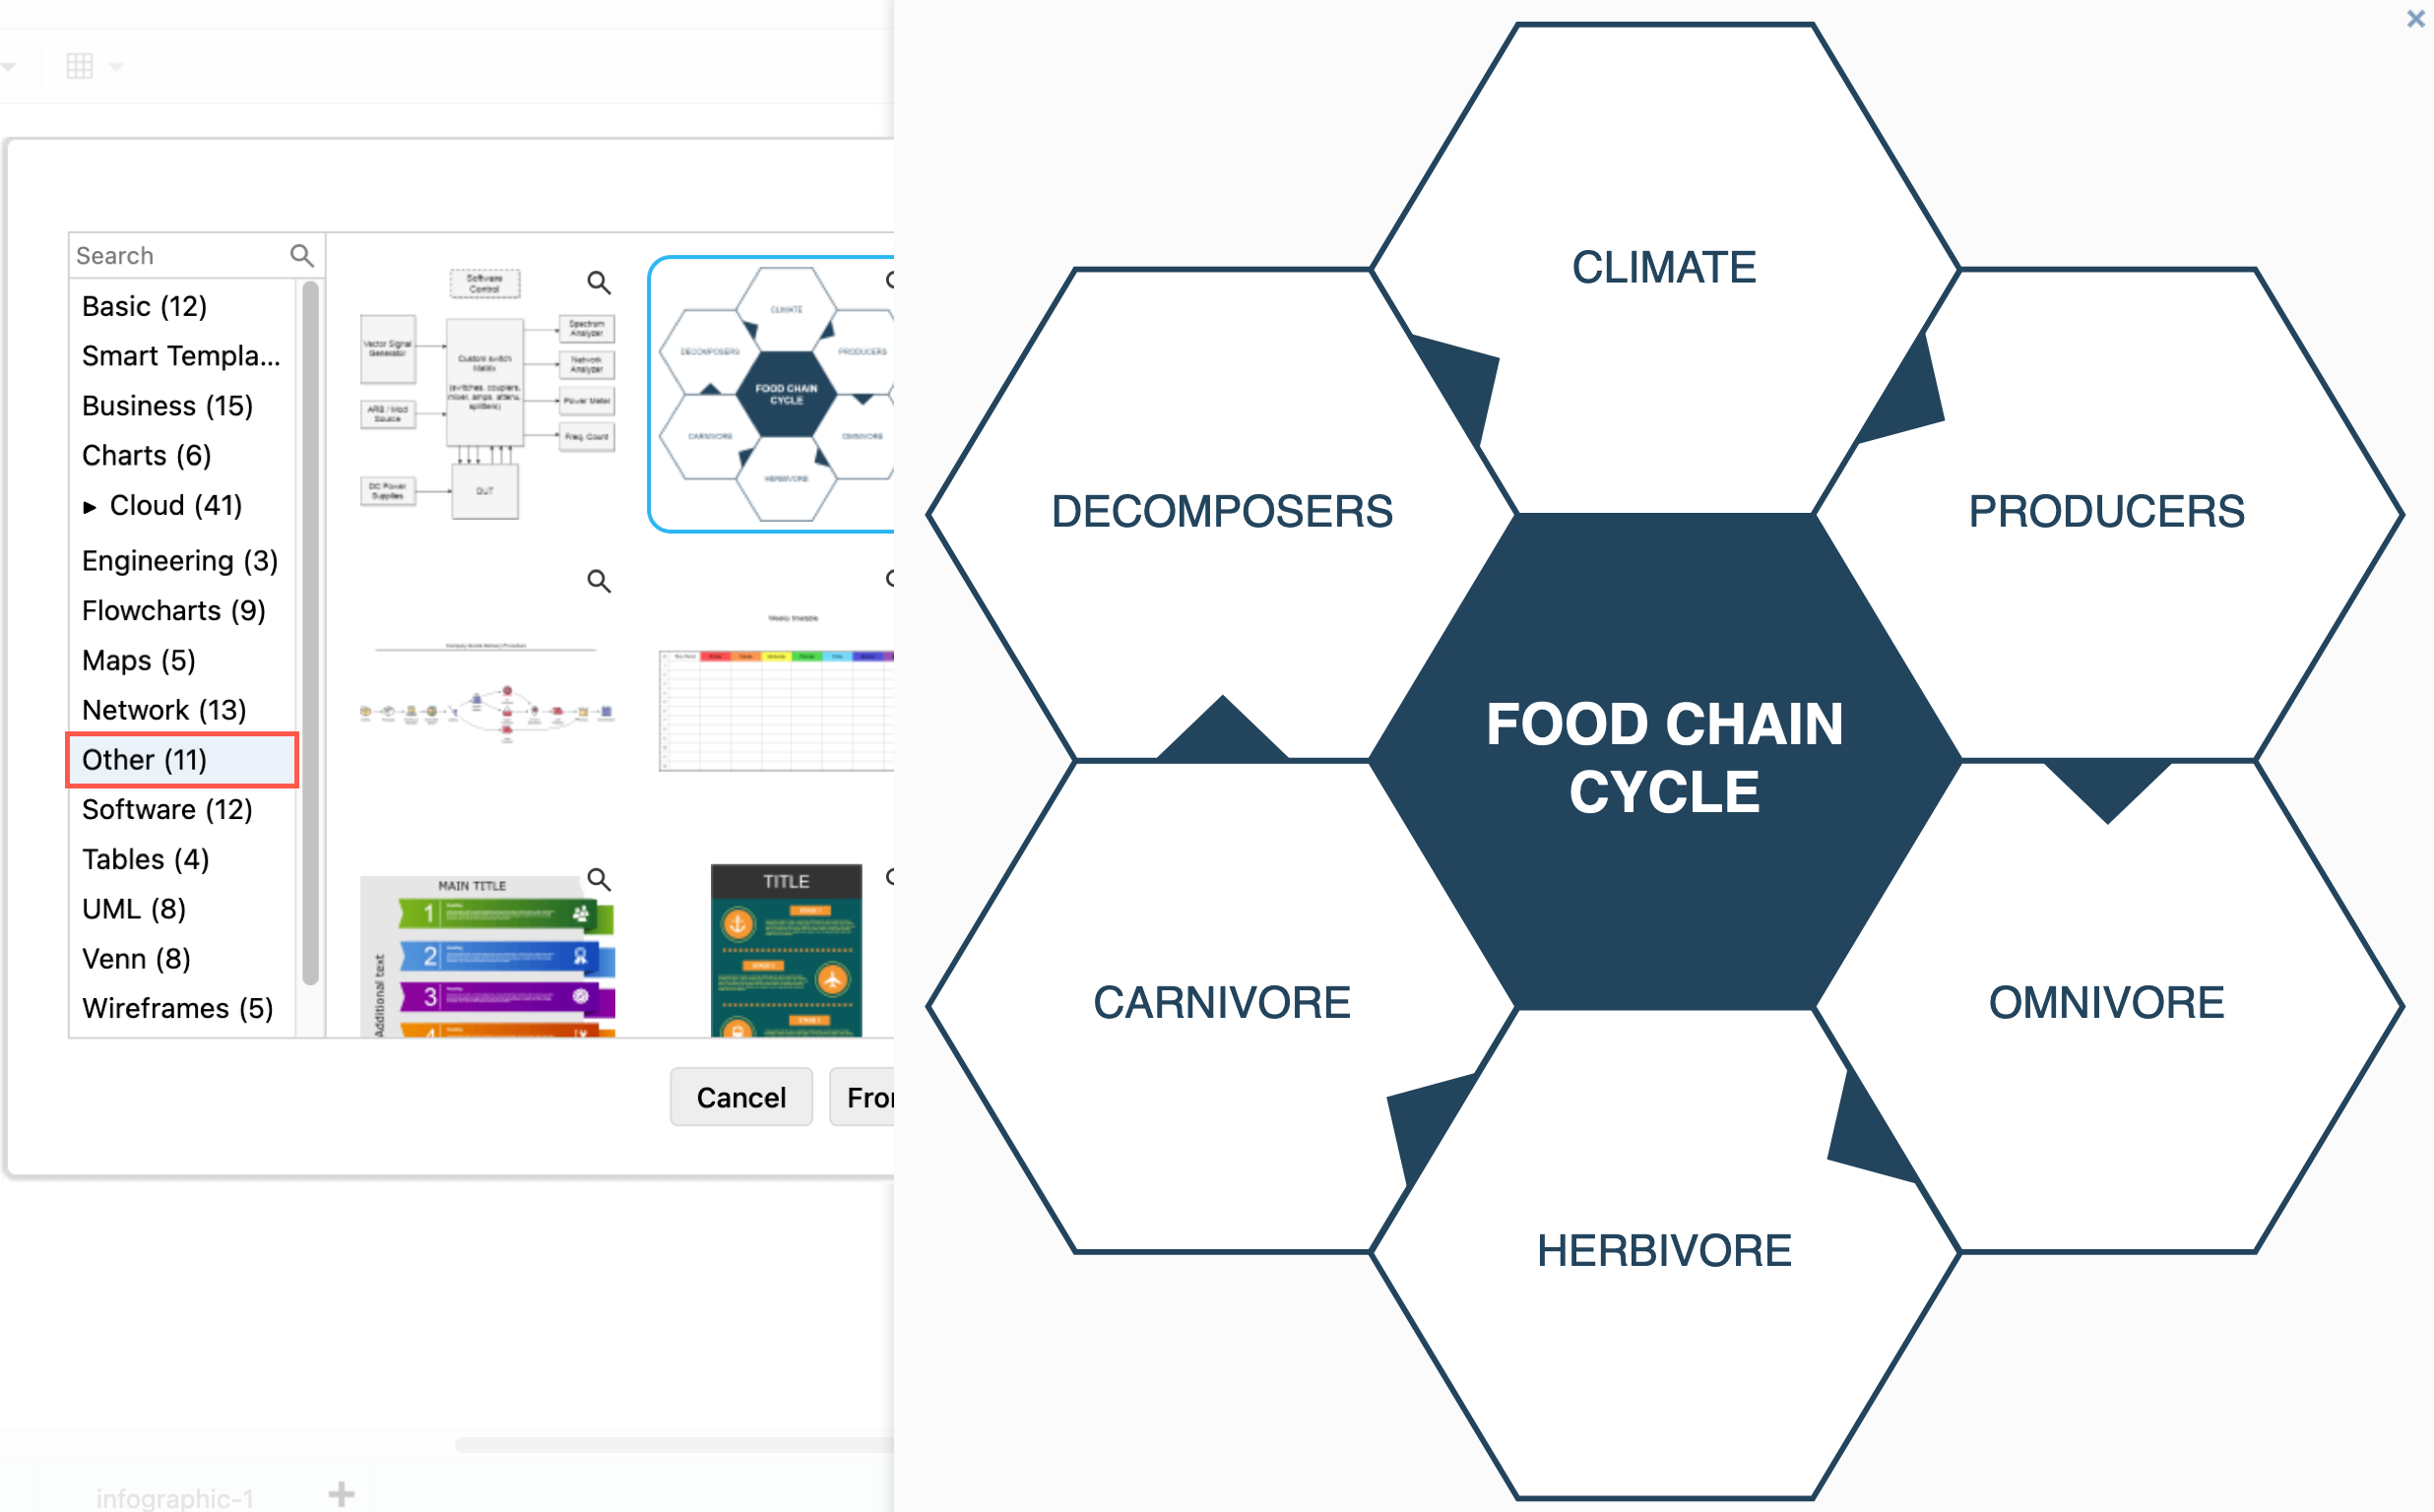This screenshot has height=1512, width=2434.
Task: Click the Cancel button
Action: (738, 1096)
